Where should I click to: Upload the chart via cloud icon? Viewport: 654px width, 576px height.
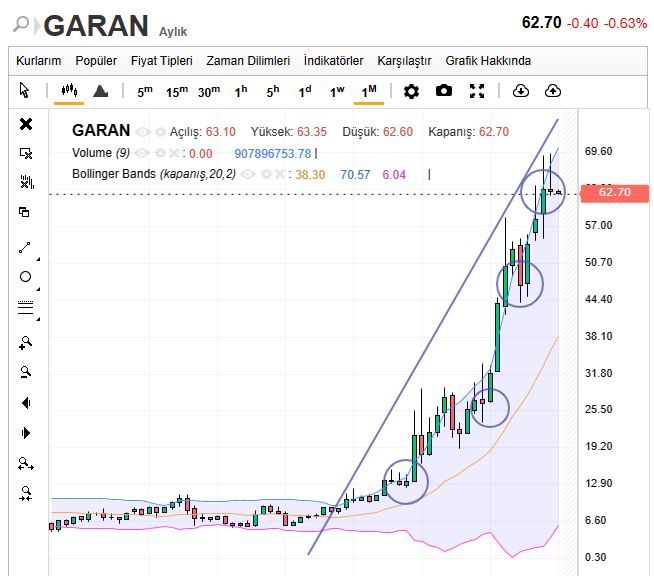pyautogui.click(x=553, y=91)
